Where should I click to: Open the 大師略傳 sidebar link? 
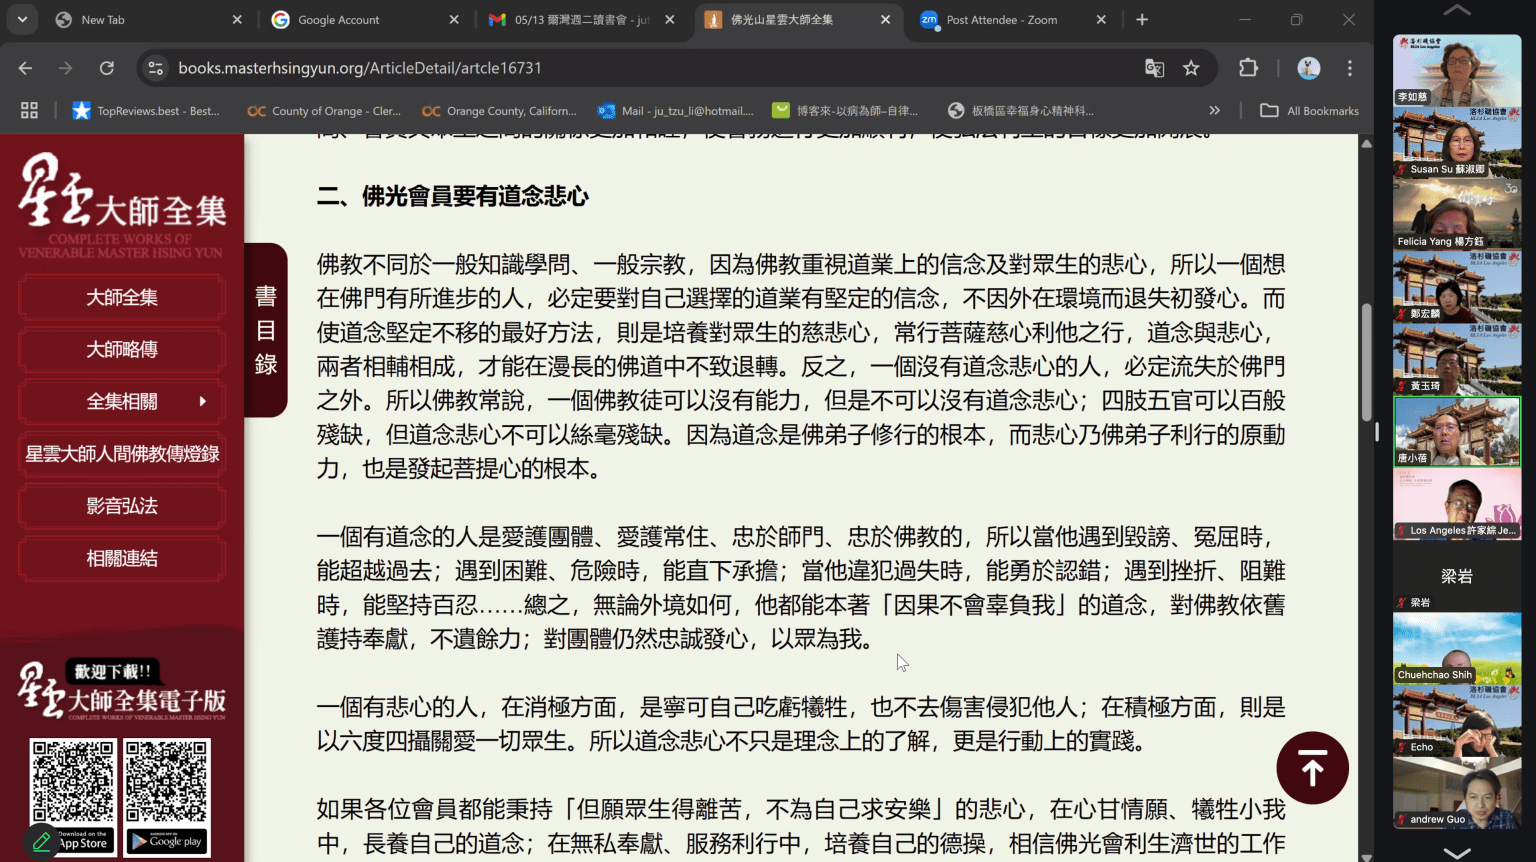[x=121, y=349]
